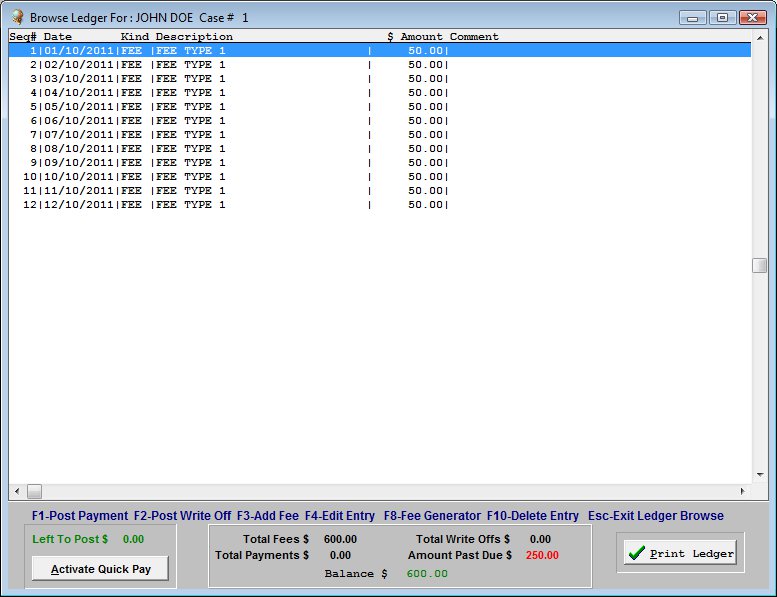Select ledger entry dated 10/10/2011
Screen dimensions: 777x597
[x=380, y=176]
